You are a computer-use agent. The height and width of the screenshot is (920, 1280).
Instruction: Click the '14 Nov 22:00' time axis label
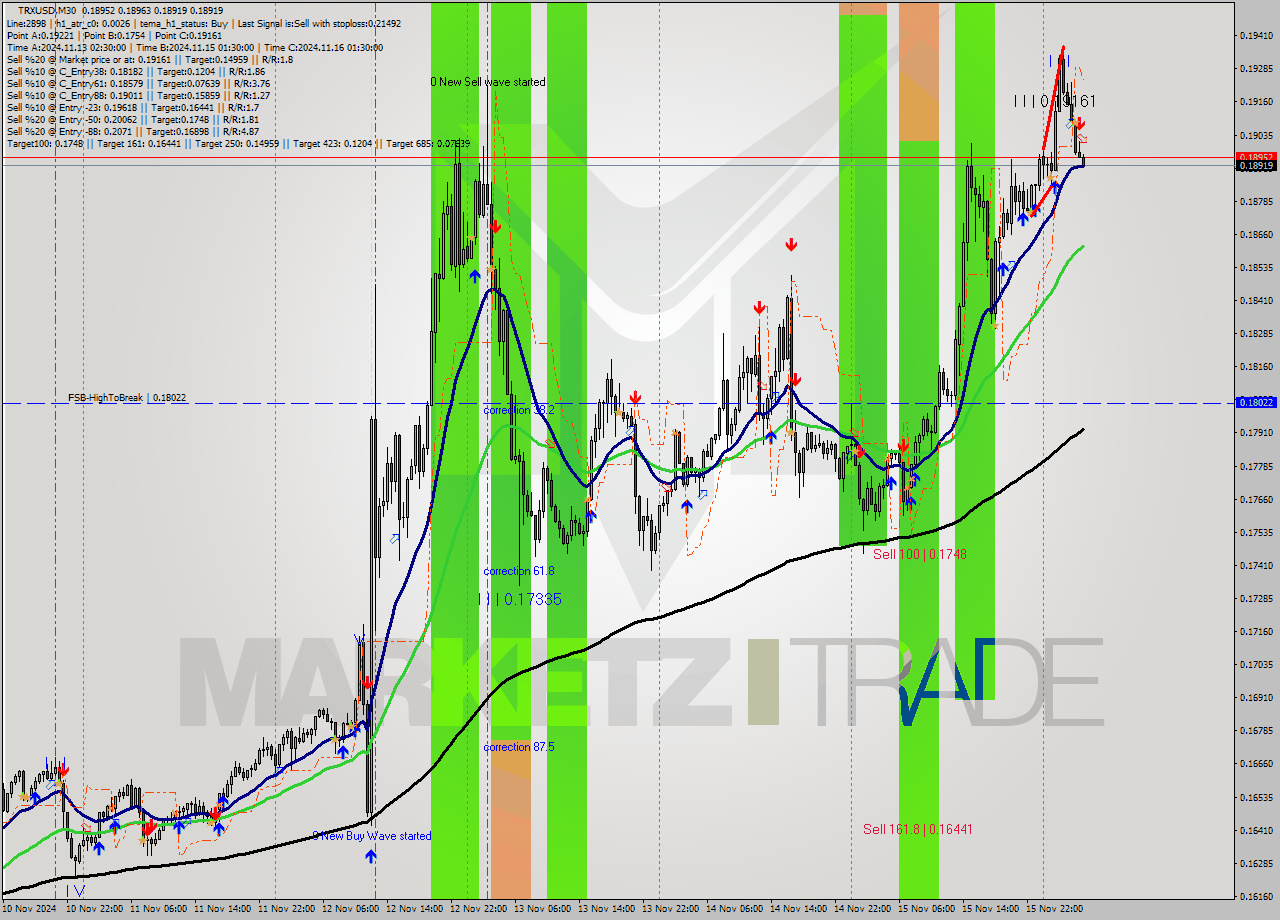pos(864,909)
